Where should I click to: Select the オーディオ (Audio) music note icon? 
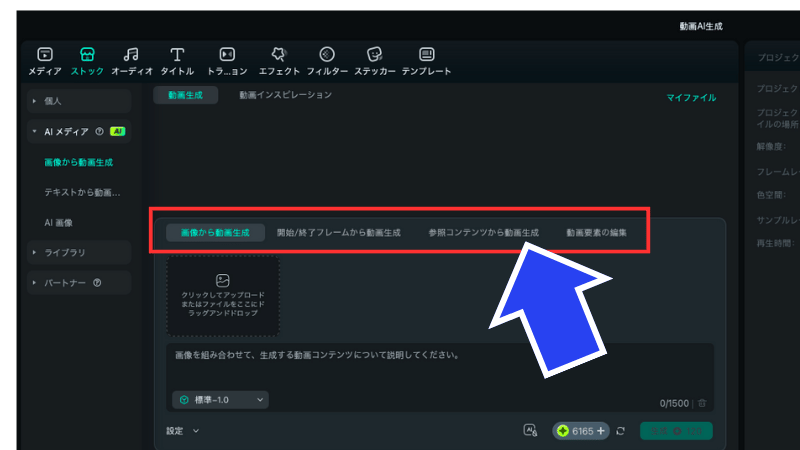pyautogui.click(x=131, y=55)
